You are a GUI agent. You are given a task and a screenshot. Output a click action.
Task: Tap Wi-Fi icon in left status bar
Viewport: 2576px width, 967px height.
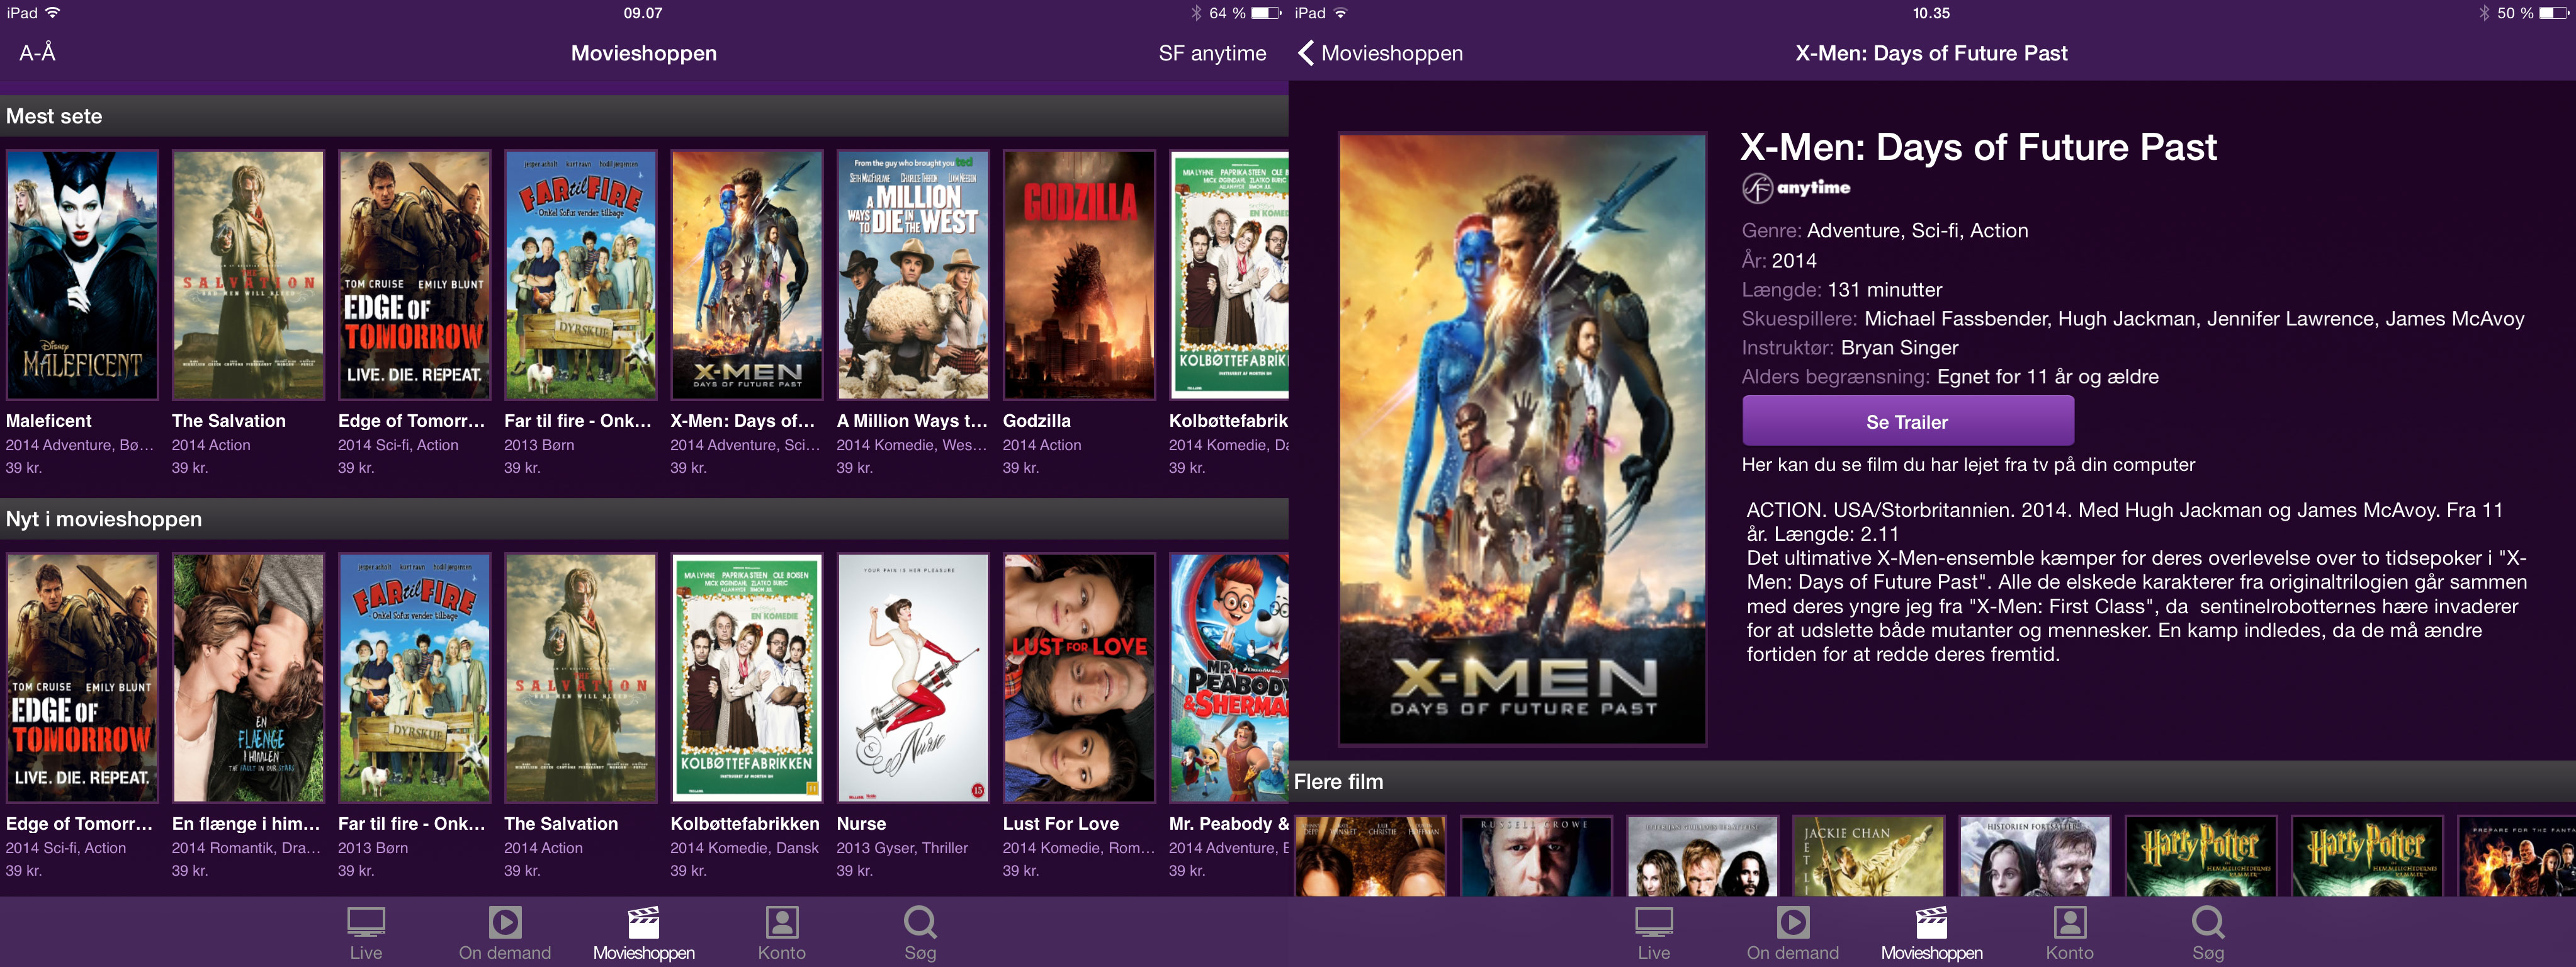(53, 13)
